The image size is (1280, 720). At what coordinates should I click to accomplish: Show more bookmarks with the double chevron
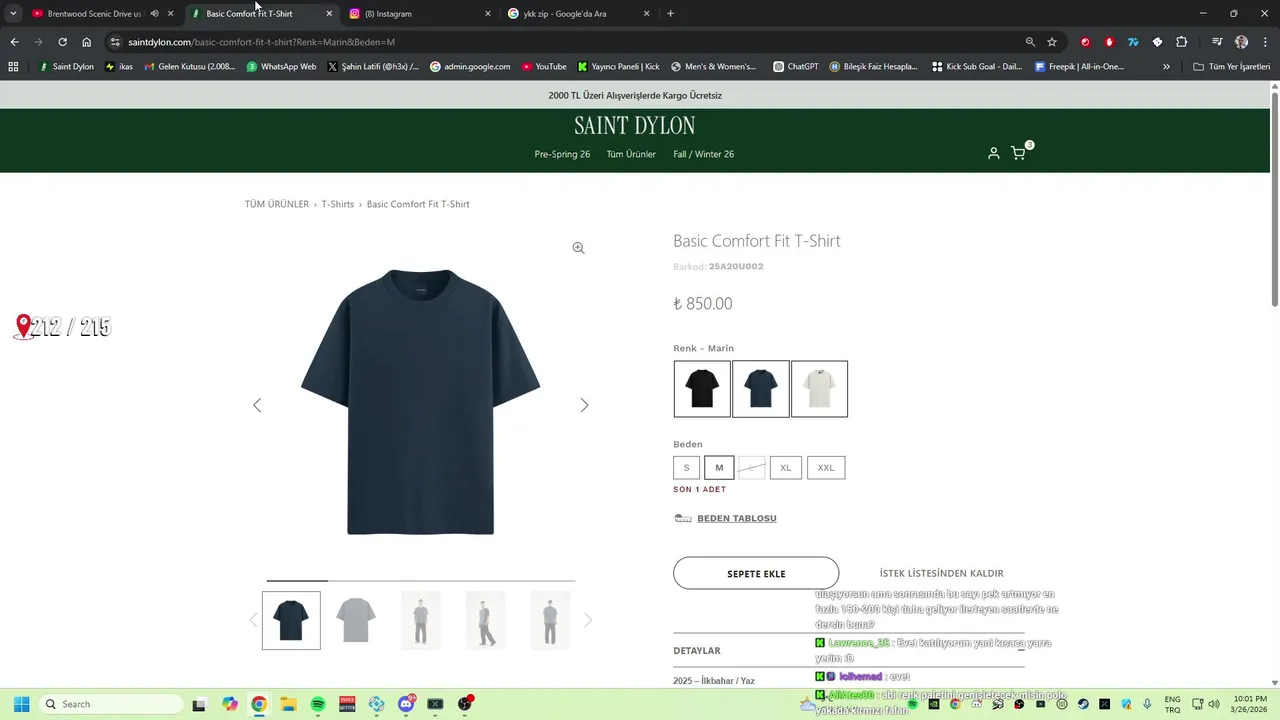[x=1166, y=67]
